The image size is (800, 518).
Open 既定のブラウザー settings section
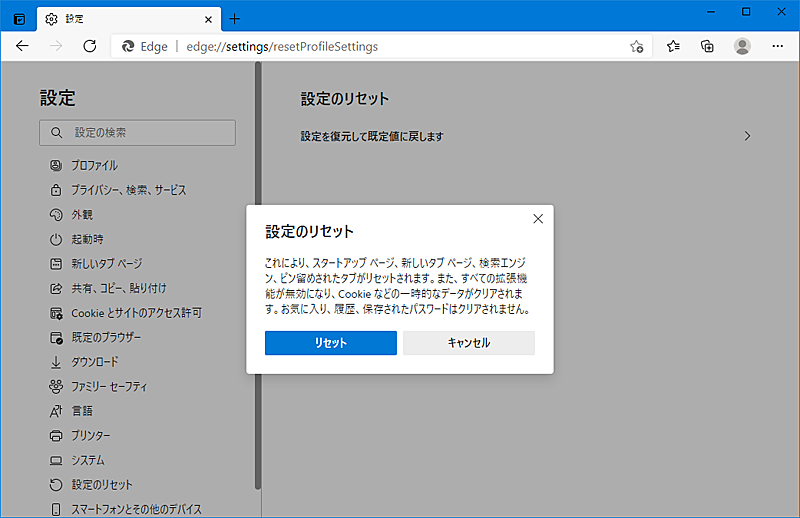pyautogui.click(x=106, y=337)
